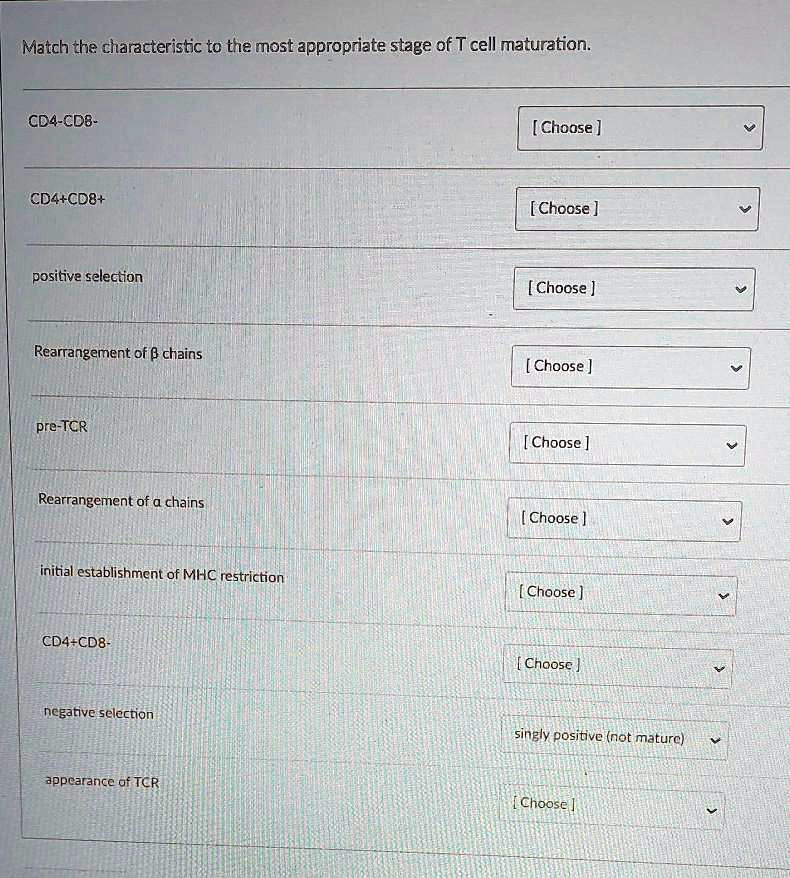Screen dimensions: 790x878
Task: Open the dropdown for CD4+CD8+
Action: 637,209
